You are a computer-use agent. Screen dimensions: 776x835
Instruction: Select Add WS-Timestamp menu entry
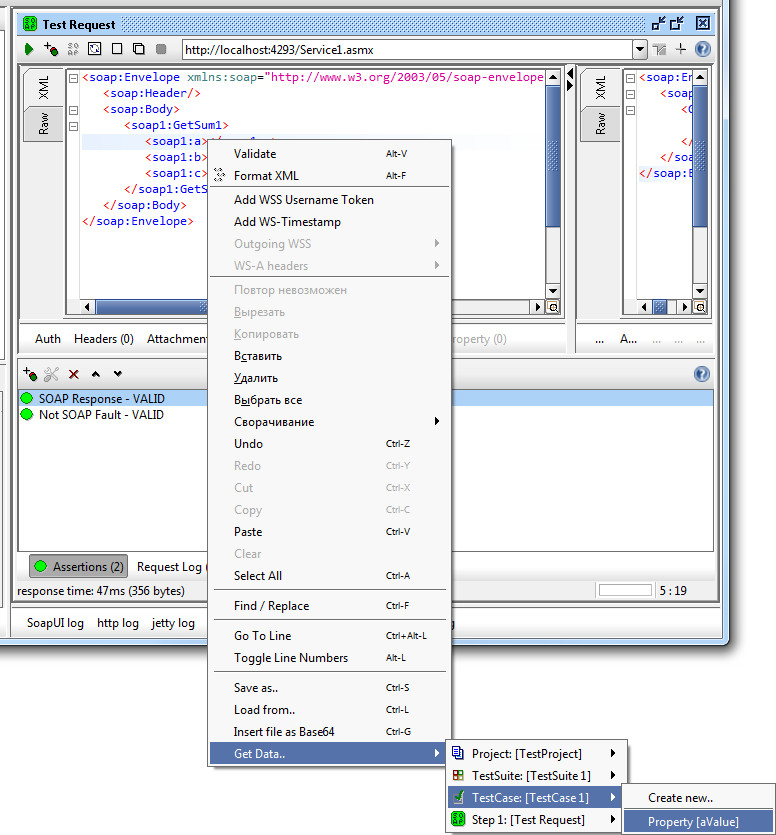click(330, 222)
